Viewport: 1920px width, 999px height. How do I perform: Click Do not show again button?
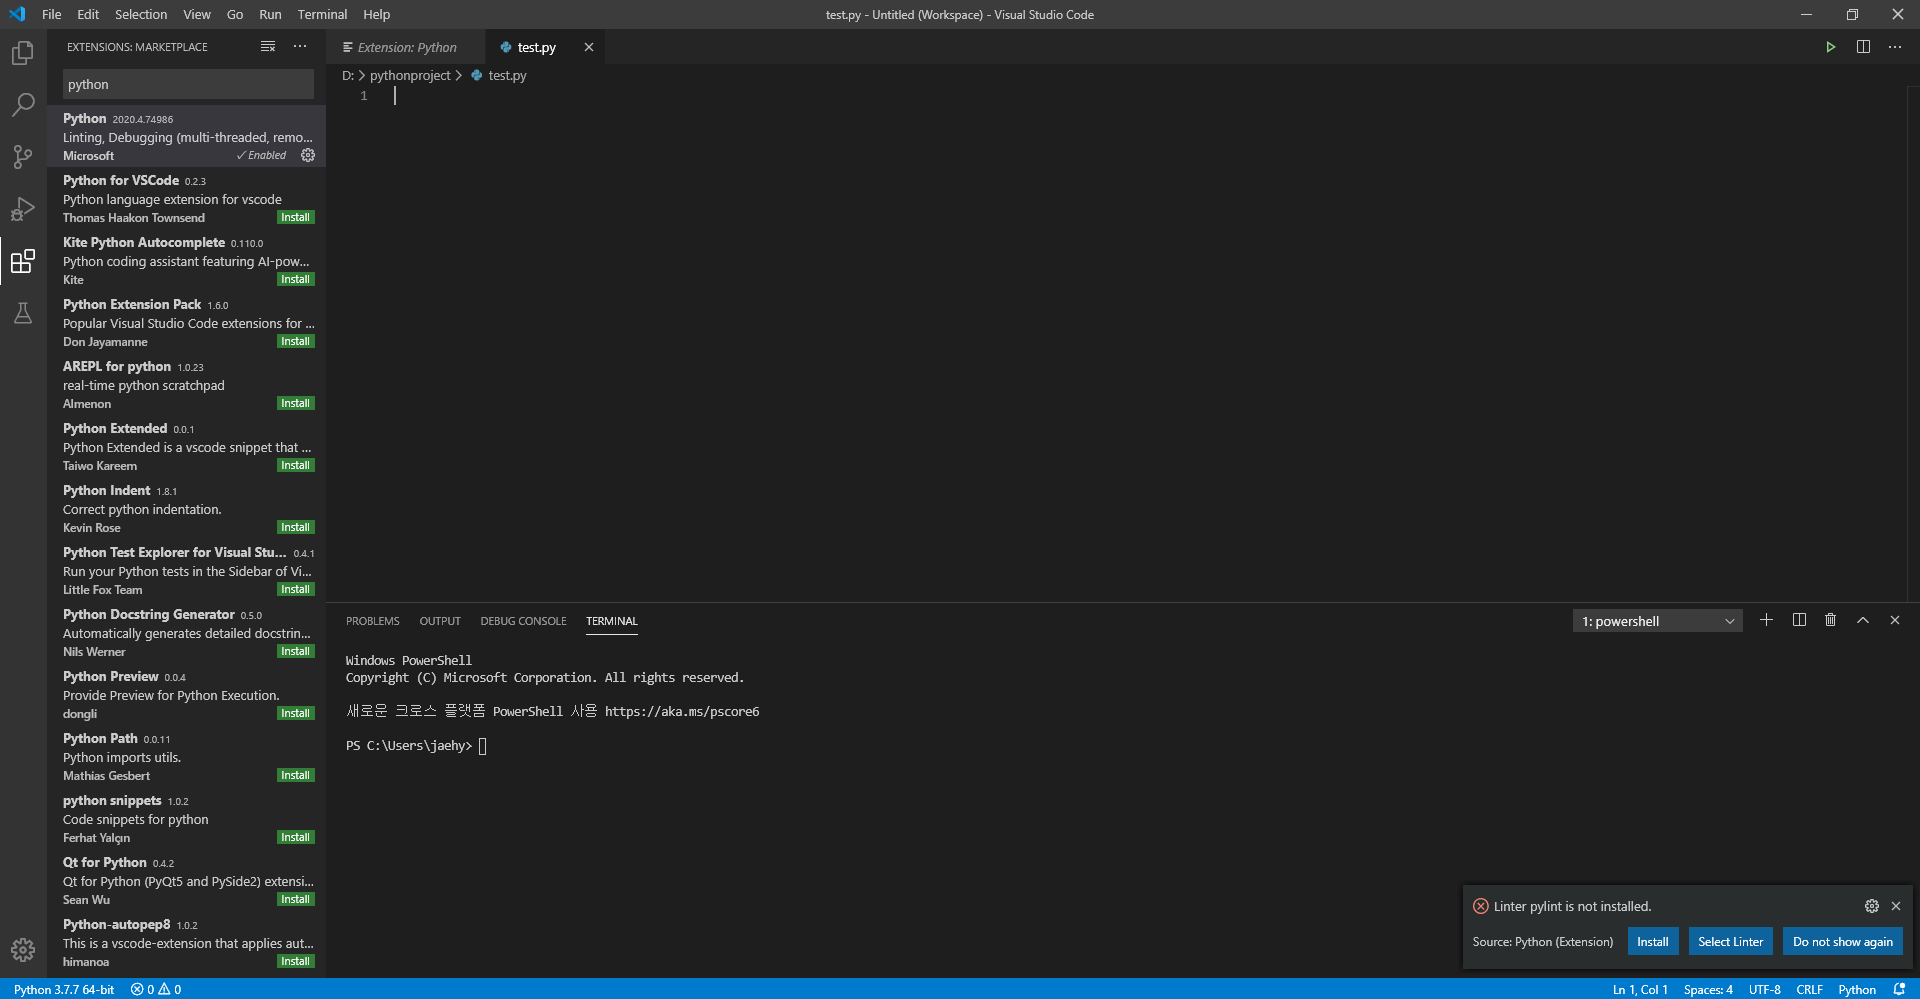click(x=1843, y=941)
